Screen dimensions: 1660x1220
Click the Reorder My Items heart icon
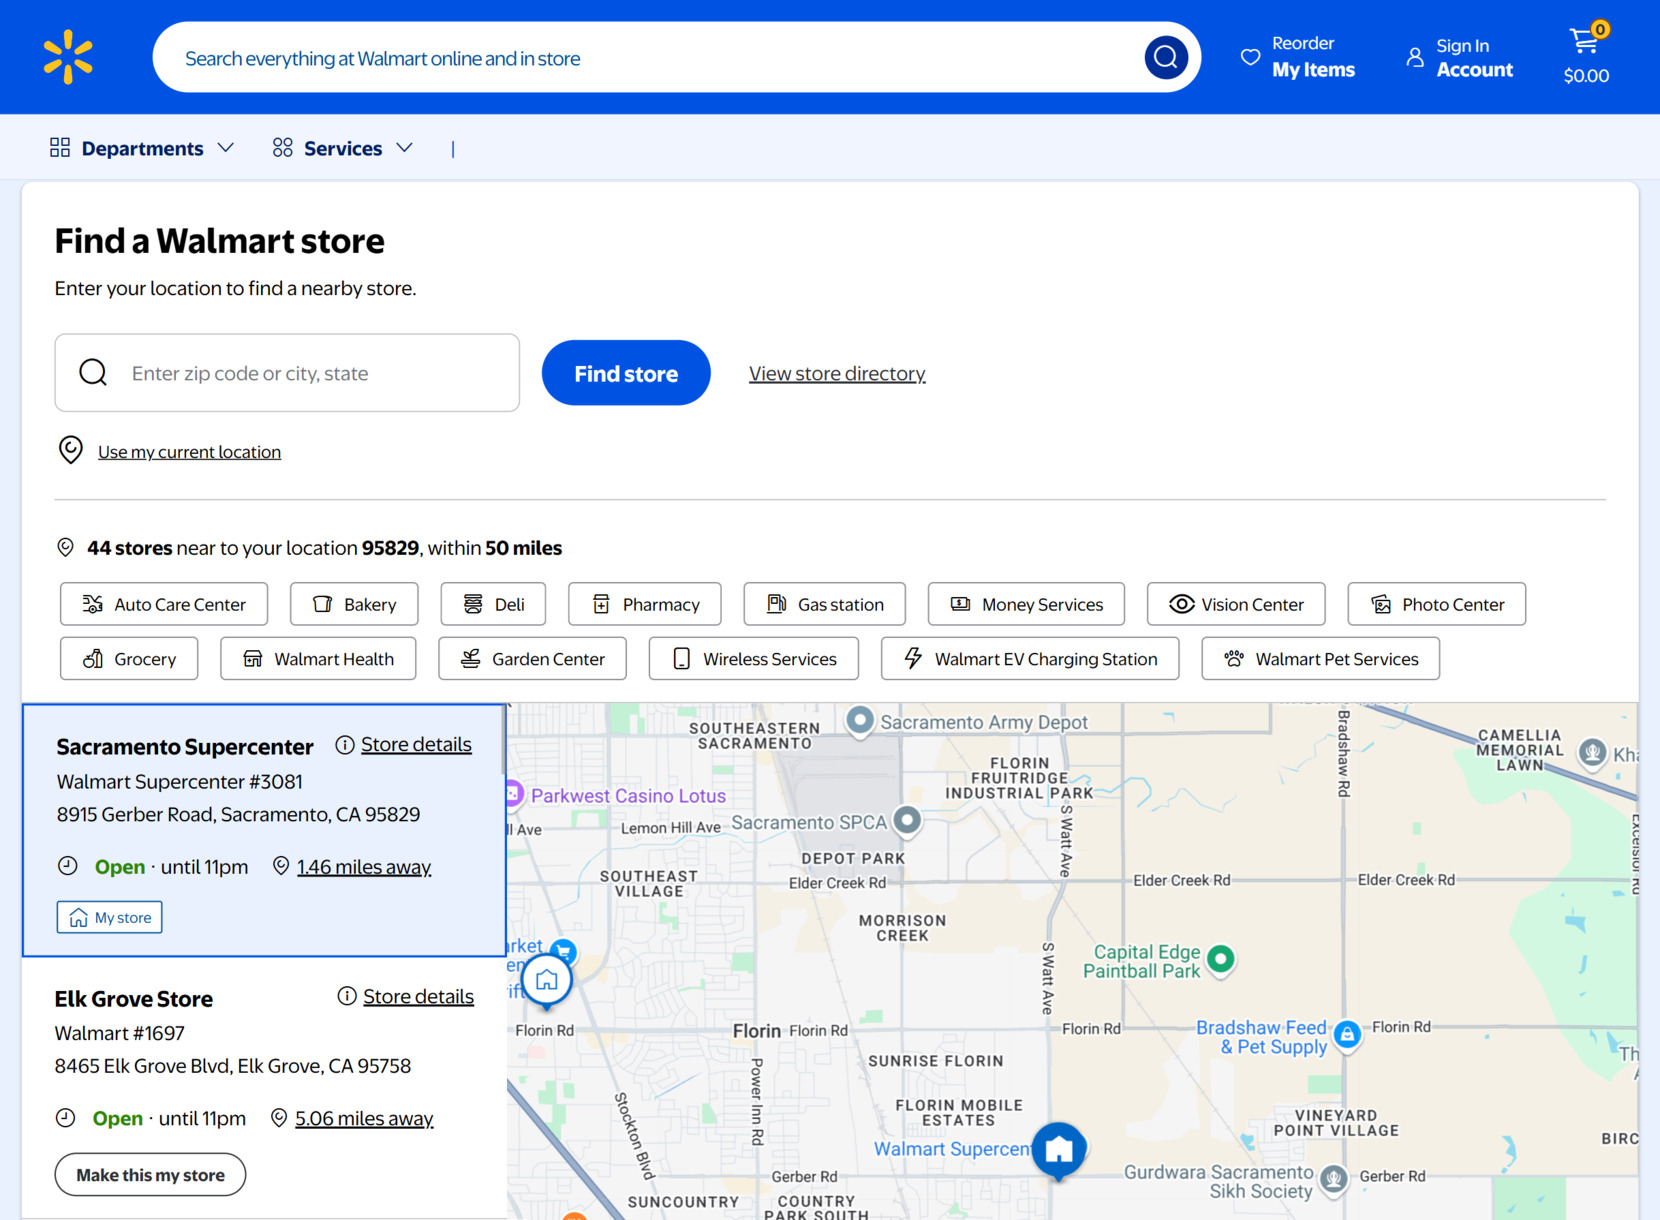click(x=1251, y=57)
